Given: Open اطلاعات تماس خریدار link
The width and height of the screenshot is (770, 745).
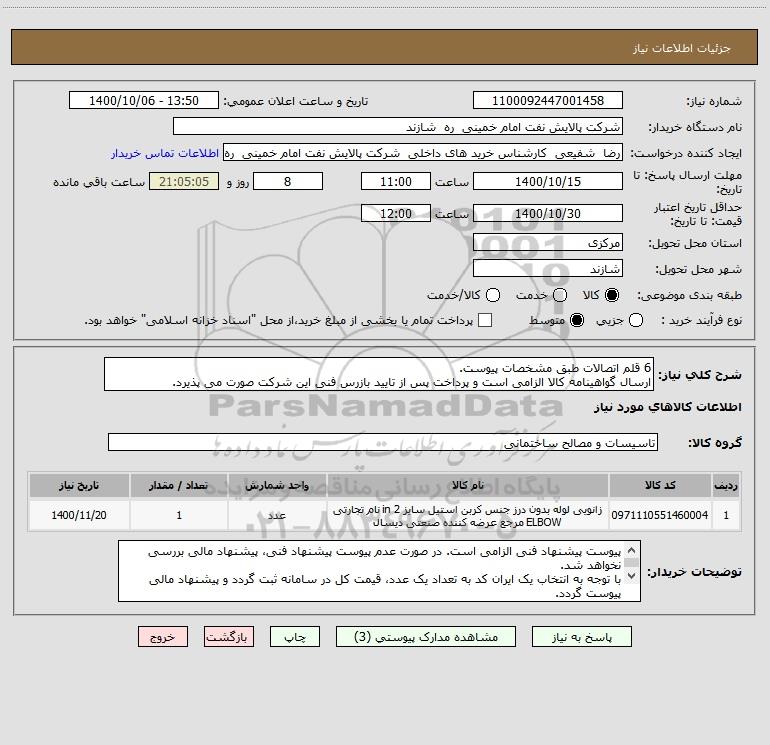Looking at the screenshot, I should [x=165, y=153].
